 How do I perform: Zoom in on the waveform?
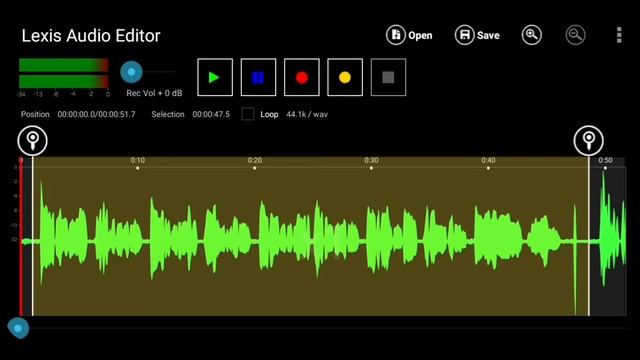[531, 35]
